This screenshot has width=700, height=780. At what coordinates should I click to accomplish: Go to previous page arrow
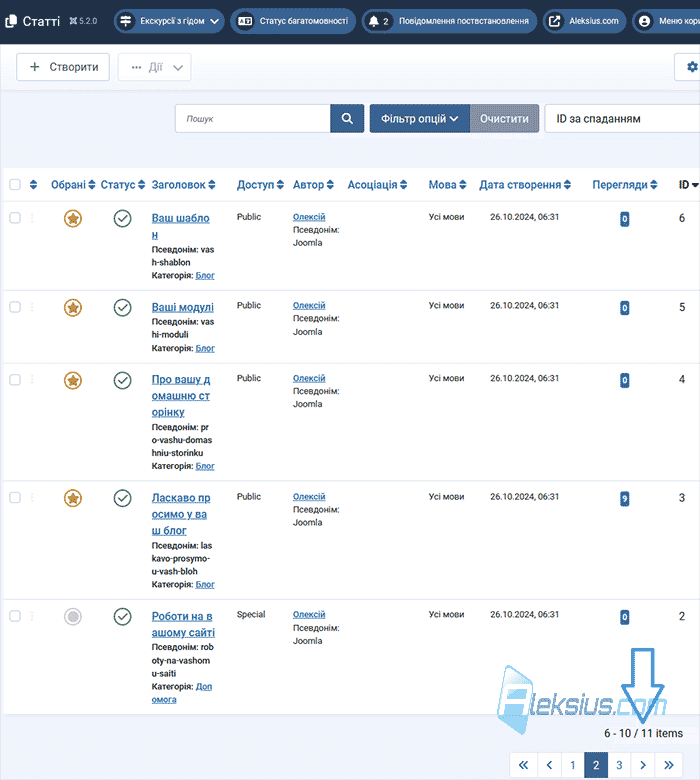click(x=549, y=765)
